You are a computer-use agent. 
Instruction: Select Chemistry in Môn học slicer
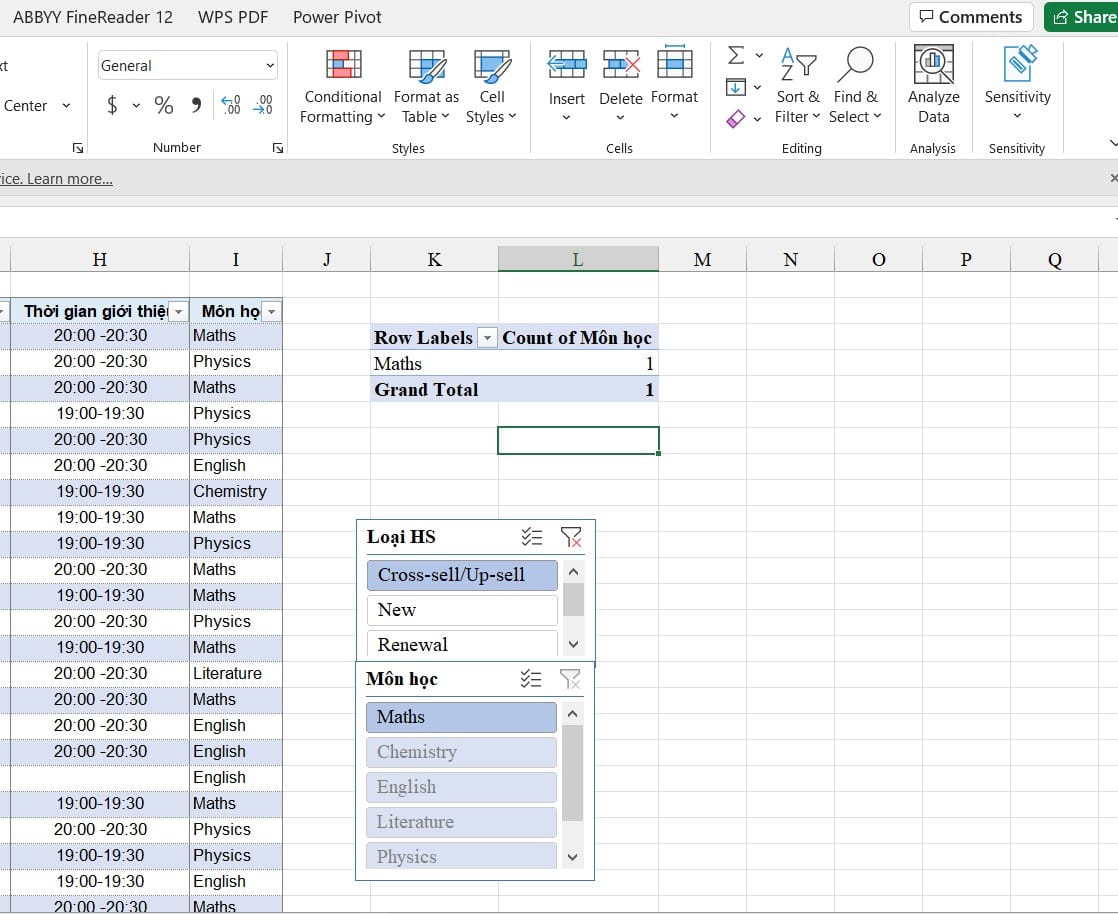point(461,752)
